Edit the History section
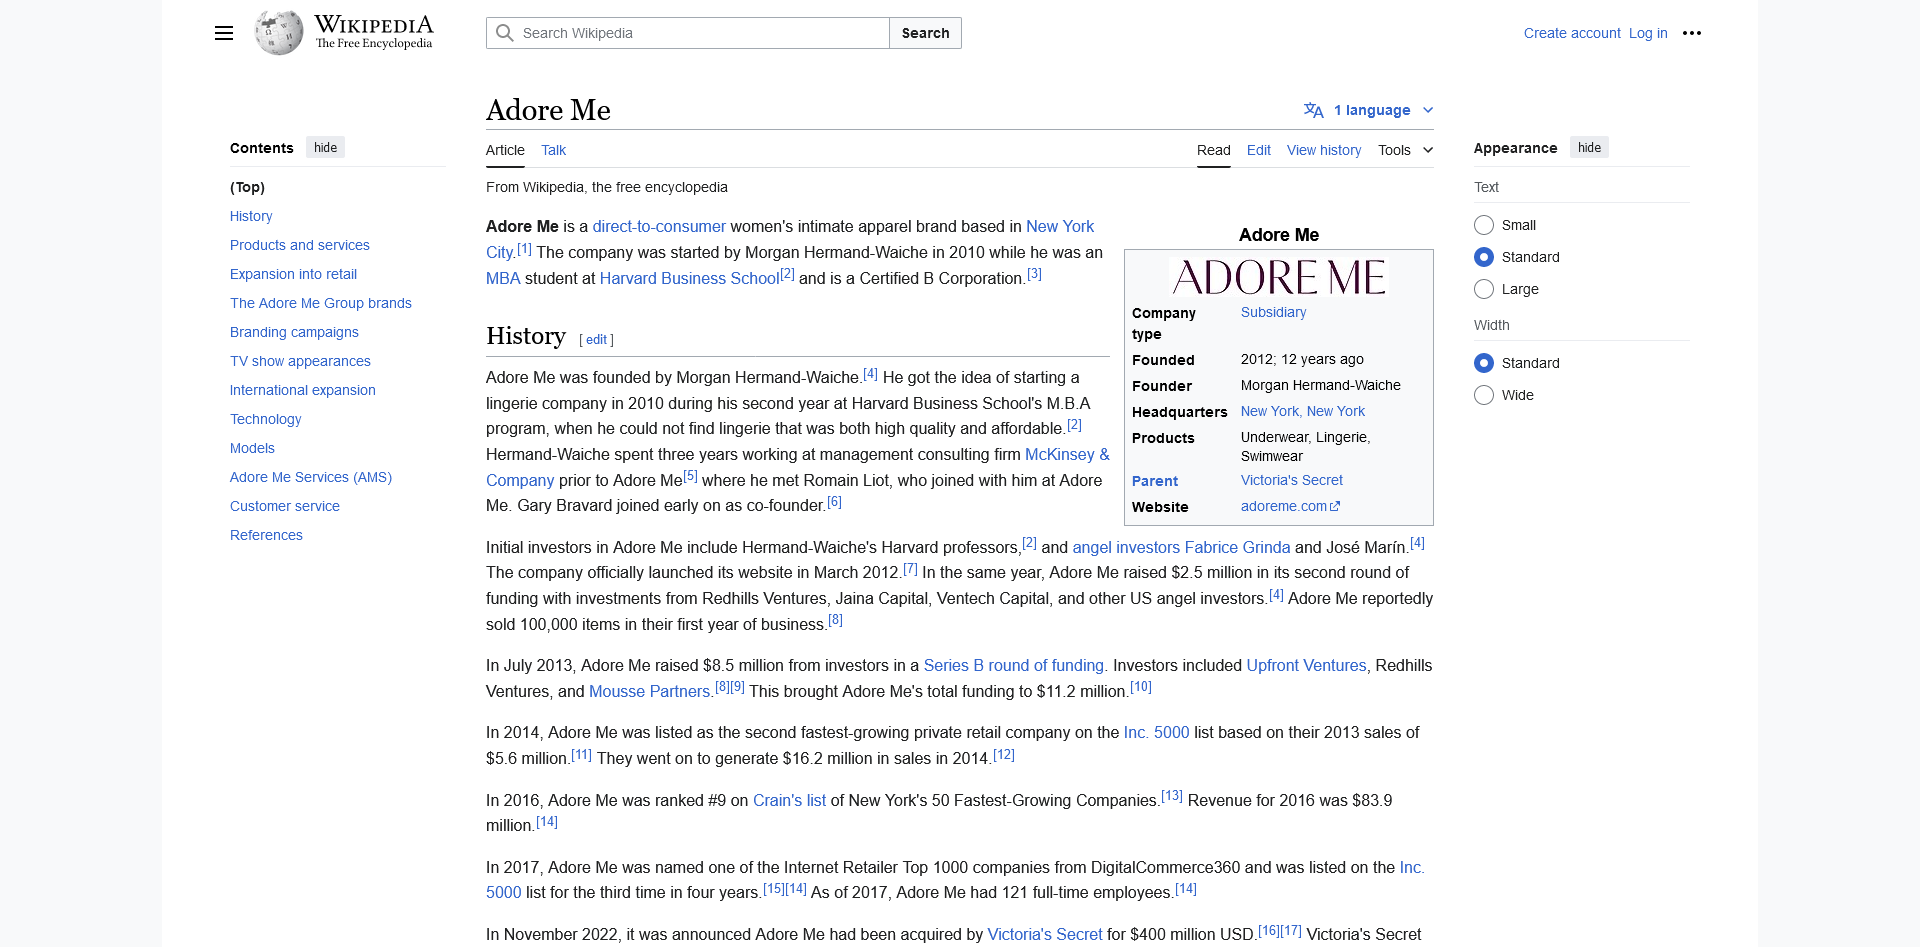Image resolution: width=1920 pixels, height=947 pixels. (596, 340)
